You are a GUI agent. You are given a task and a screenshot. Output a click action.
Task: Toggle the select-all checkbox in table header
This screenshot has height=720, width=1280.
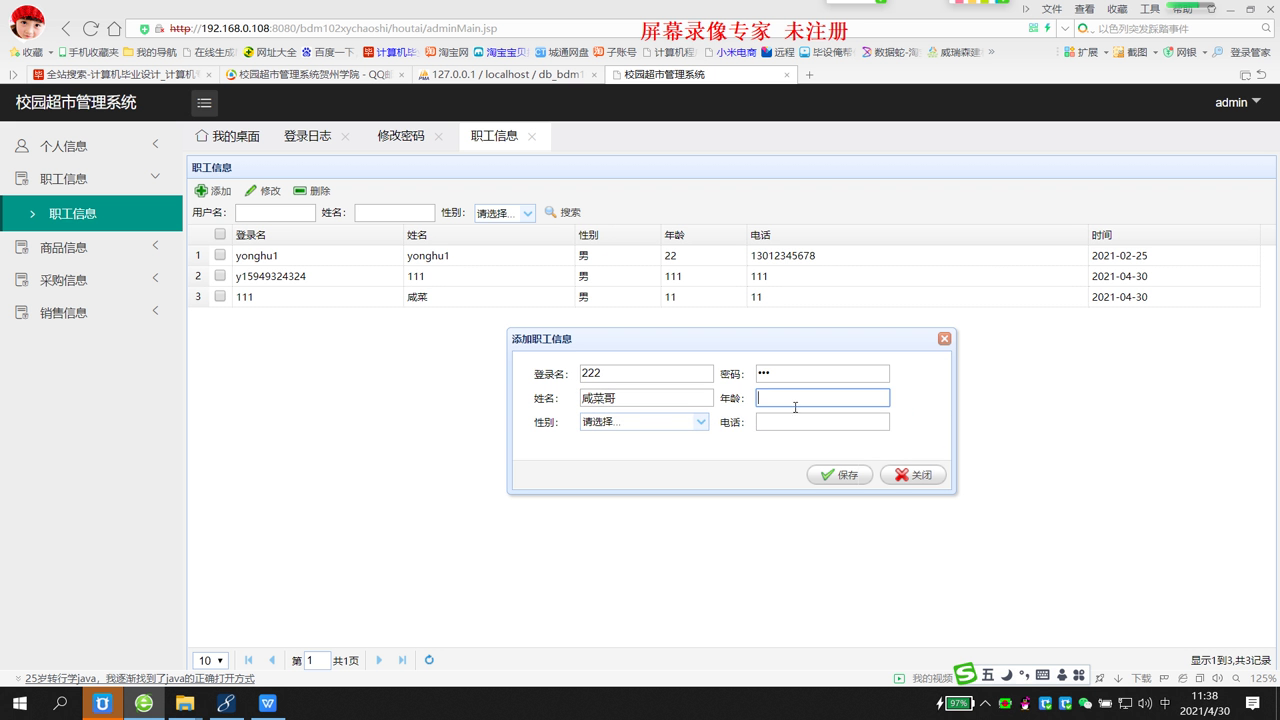point(220,234)
